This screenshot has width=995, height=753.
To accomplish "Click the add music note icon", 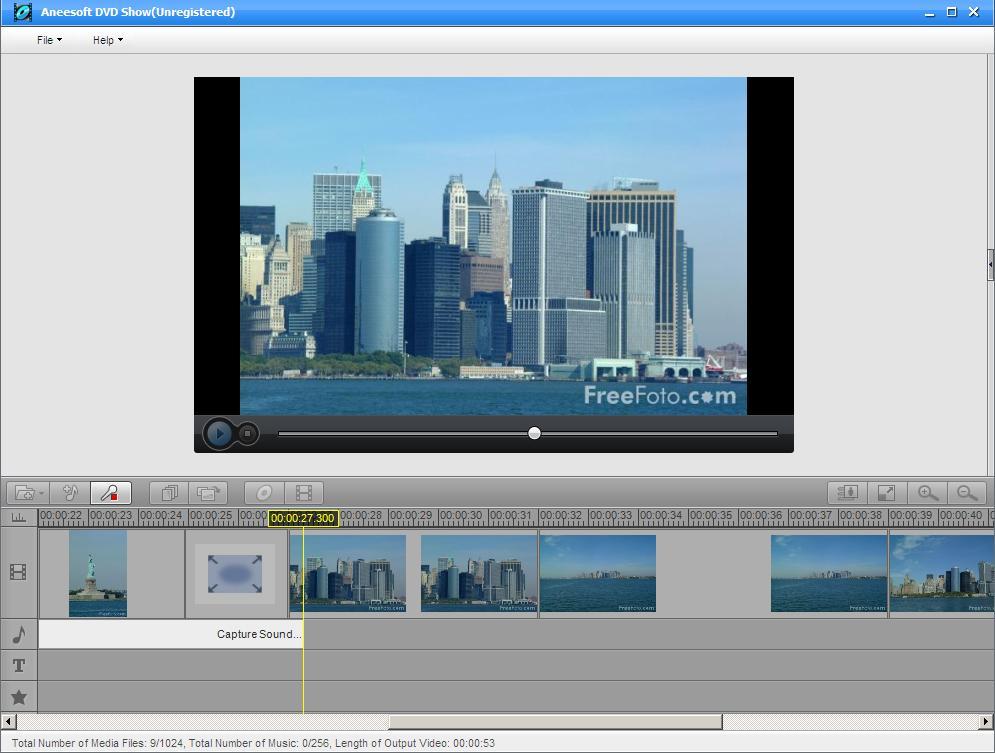I will click(70, 493).
